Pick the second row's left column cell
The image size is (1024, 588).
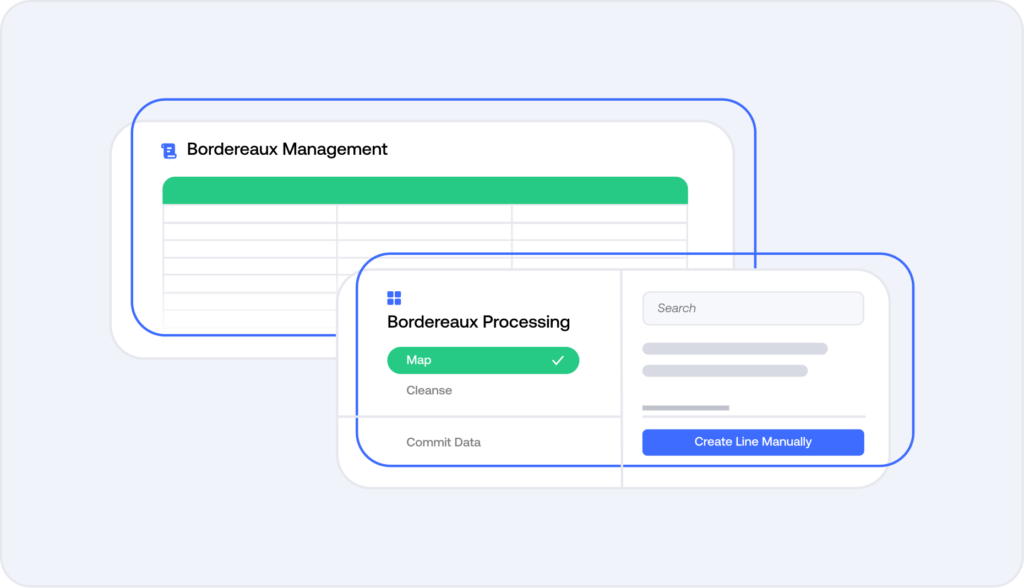coord(249,232)
